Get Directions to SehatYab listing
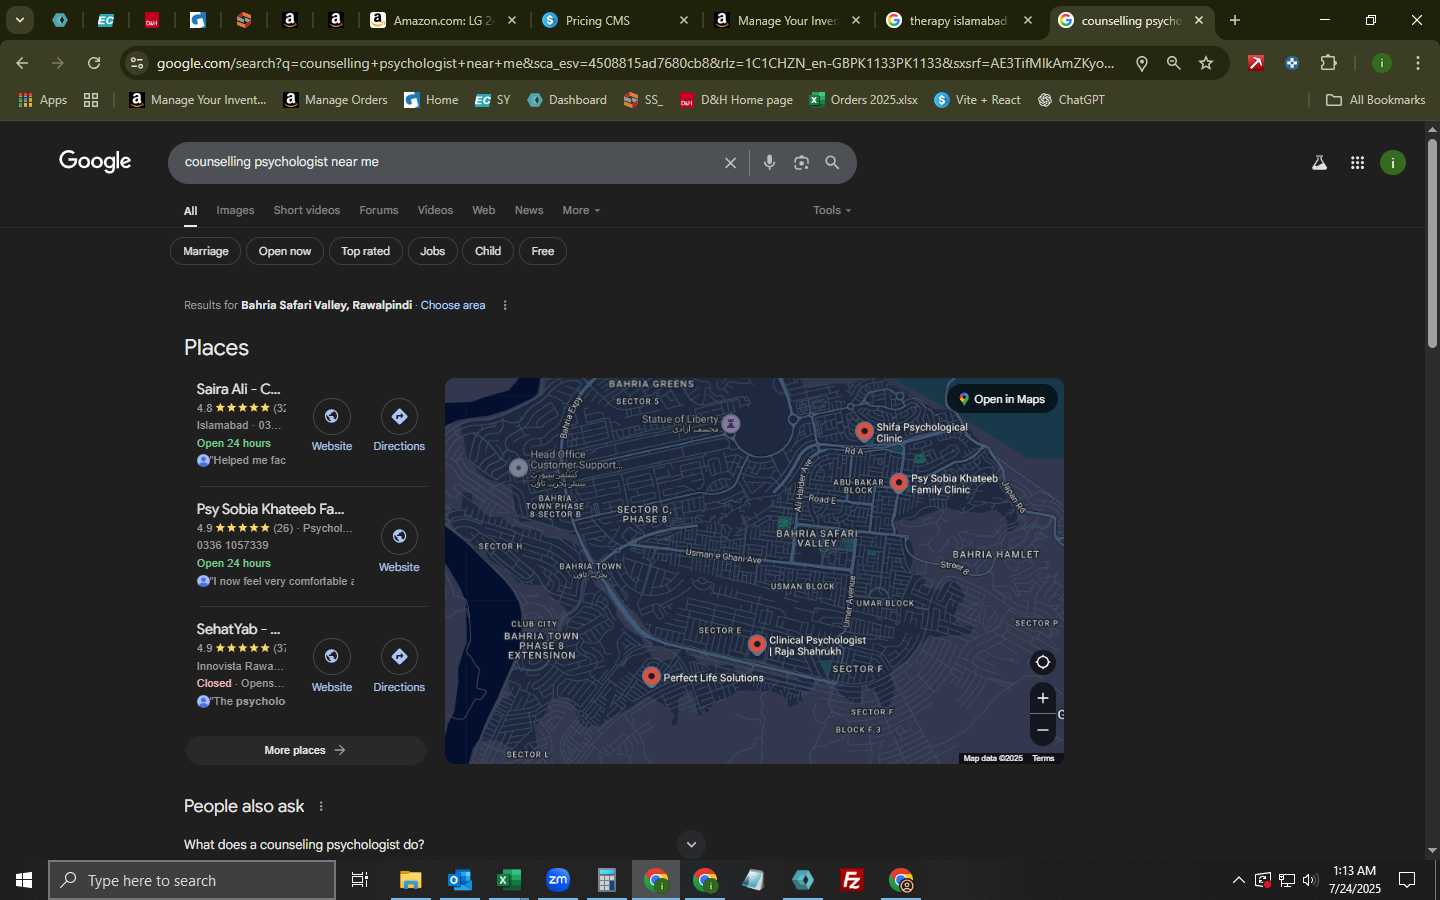The image size is (1440, 900). [399, 657]
